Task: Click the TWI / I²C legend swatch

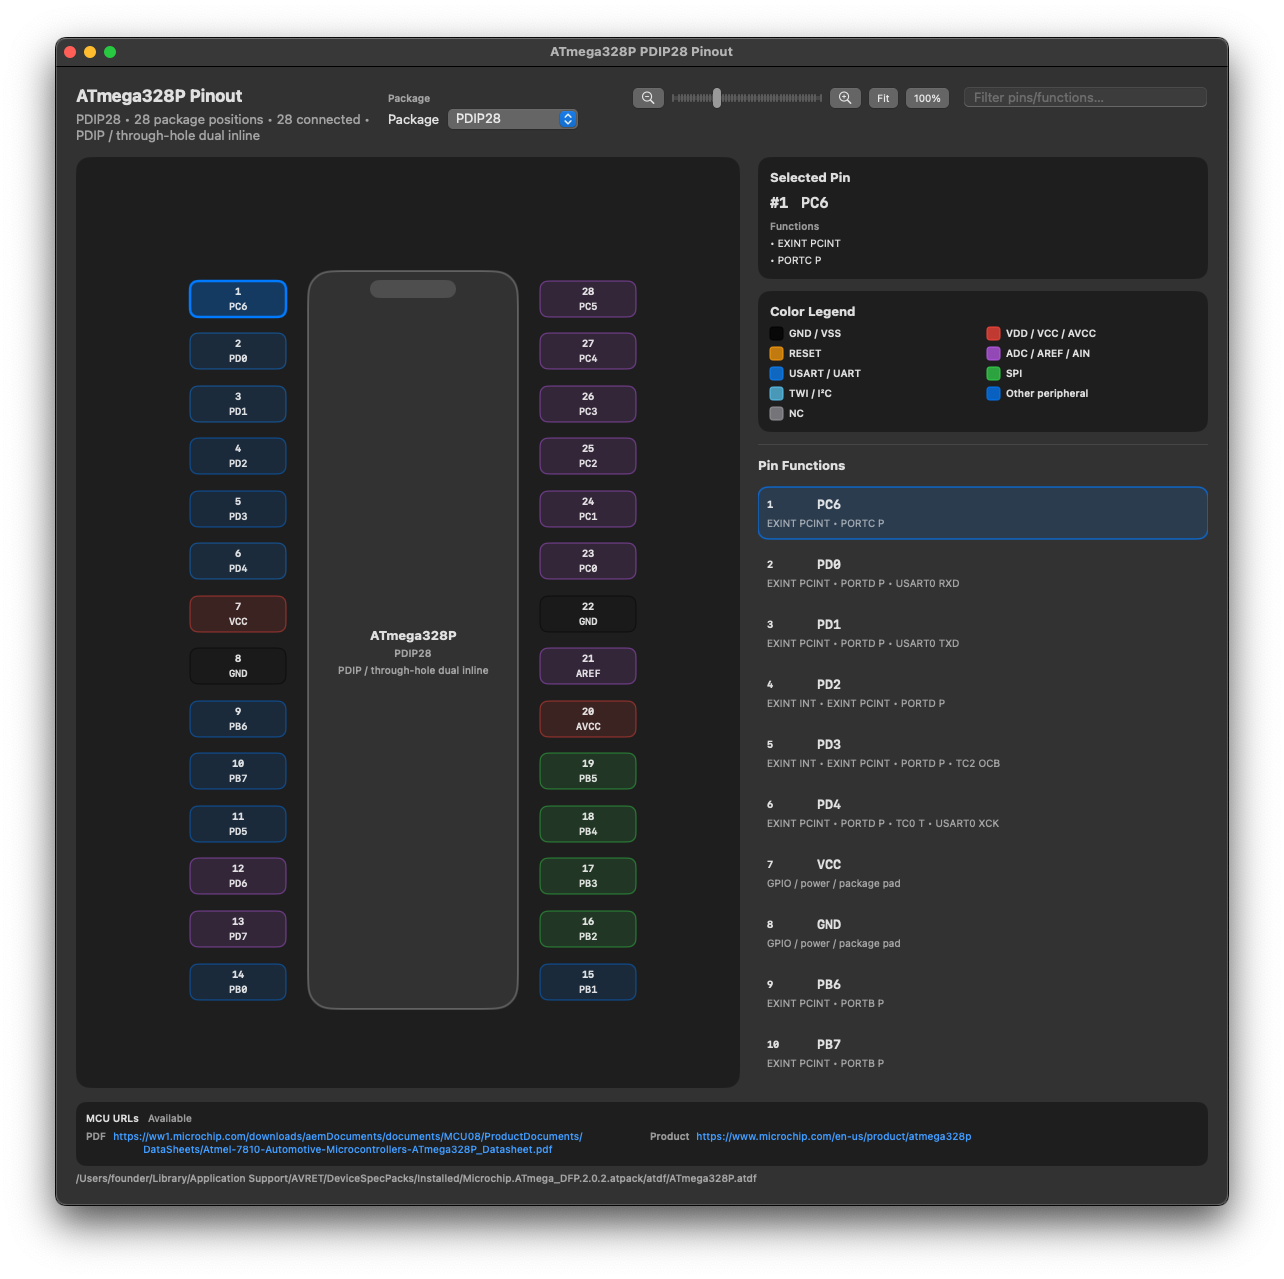Action: coord(776,393)
